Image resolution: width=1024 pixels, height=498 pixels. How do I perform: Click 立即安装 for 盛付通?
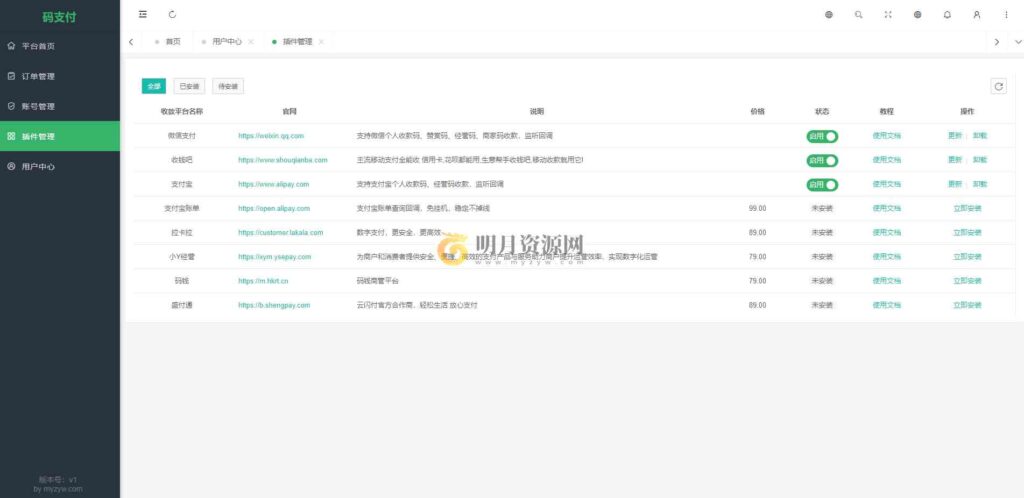pos(967,305)
